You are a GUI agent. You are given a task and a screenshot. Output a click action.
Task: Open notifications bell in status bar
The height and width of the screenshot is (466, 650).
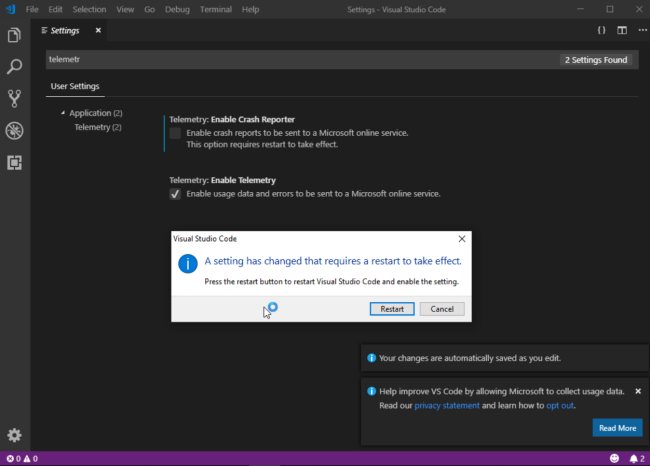pyautogui.click(x=632, y=458)
